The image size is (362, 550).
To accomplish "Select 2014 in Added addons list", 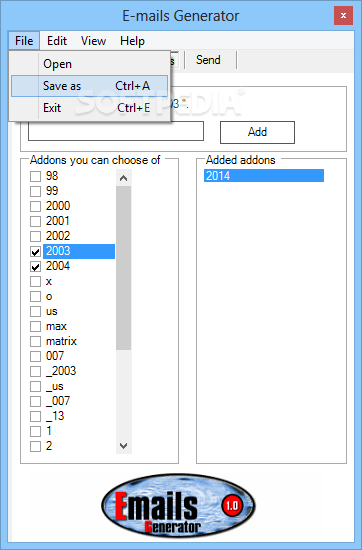I will pos(264,175).
